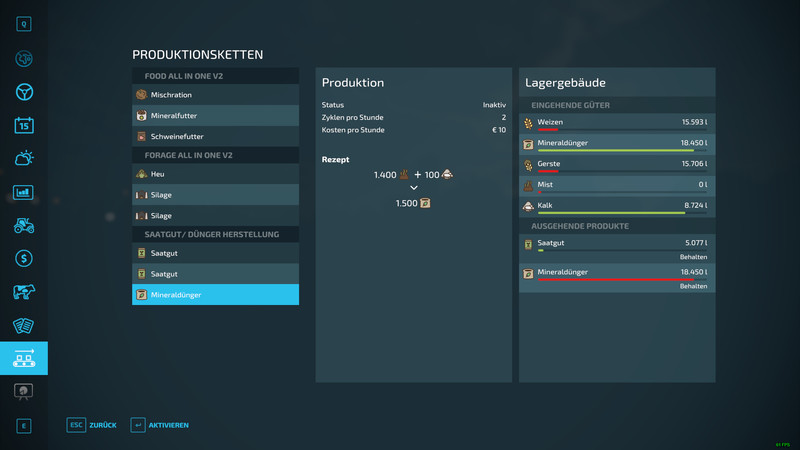Toggle Saatgut output mode Behalten
This screenshot has height=450, width=800.
(693, 257)
